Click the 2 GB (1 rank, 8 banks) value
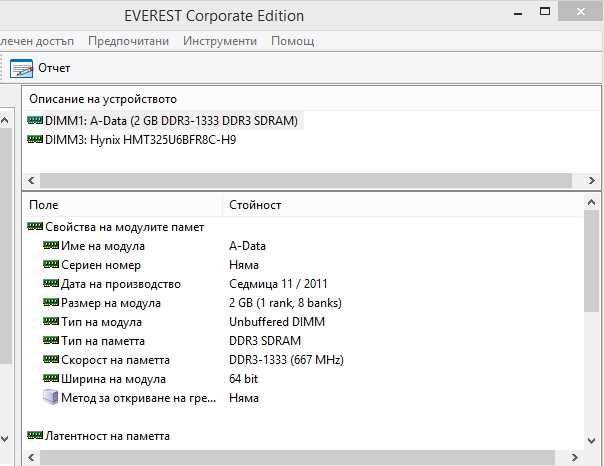Screen dimensions: 604x466 point(285,303)
